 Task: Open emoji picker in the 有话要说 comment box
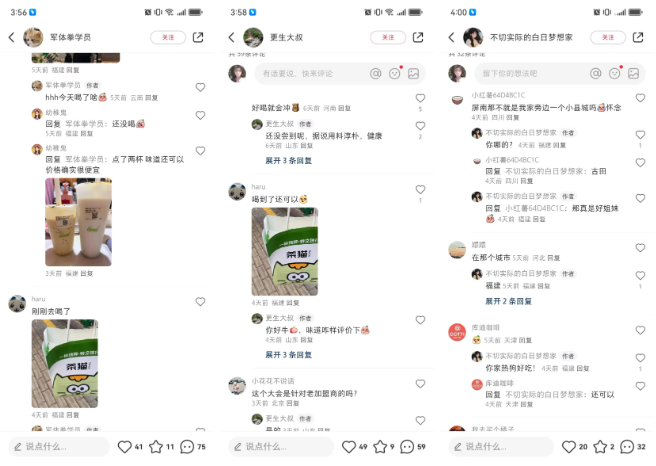coord(395,74)
